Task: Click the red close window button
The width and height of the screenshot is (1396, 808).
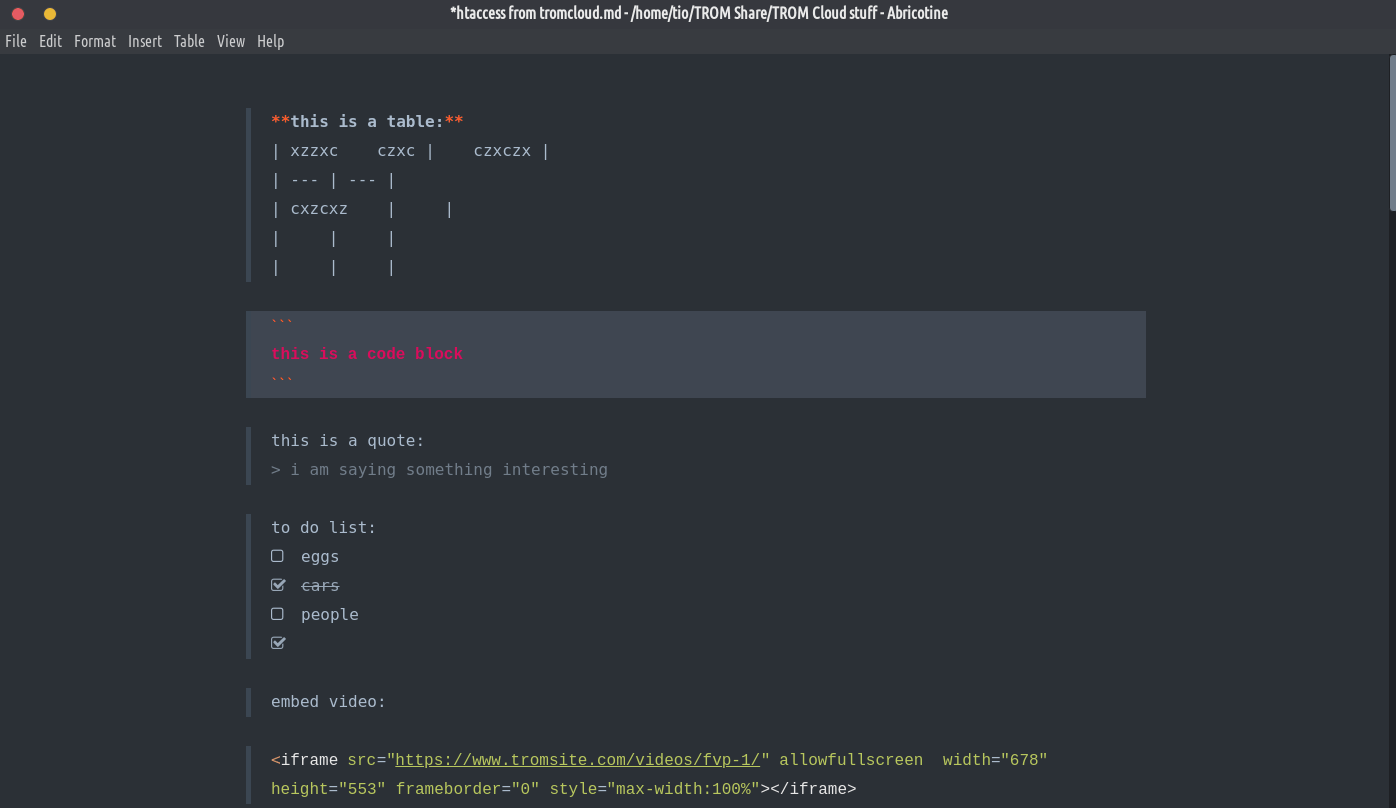Action: 18,14
